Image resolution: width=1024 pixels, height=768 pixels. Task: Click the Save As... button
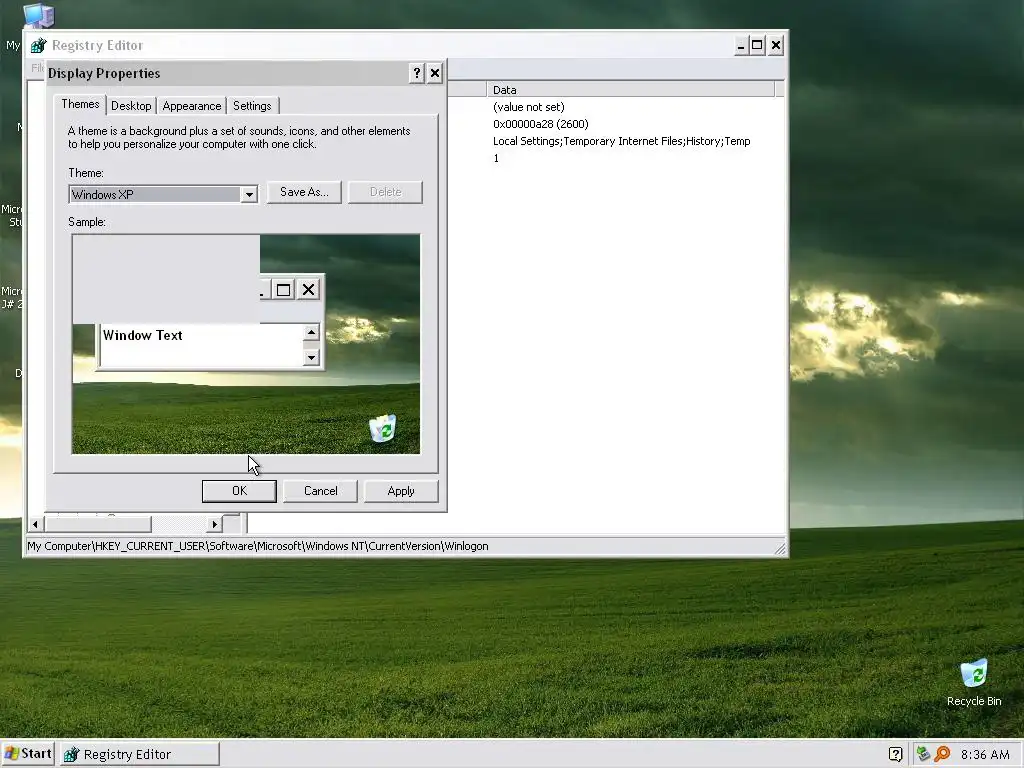(x=304, y=192)
